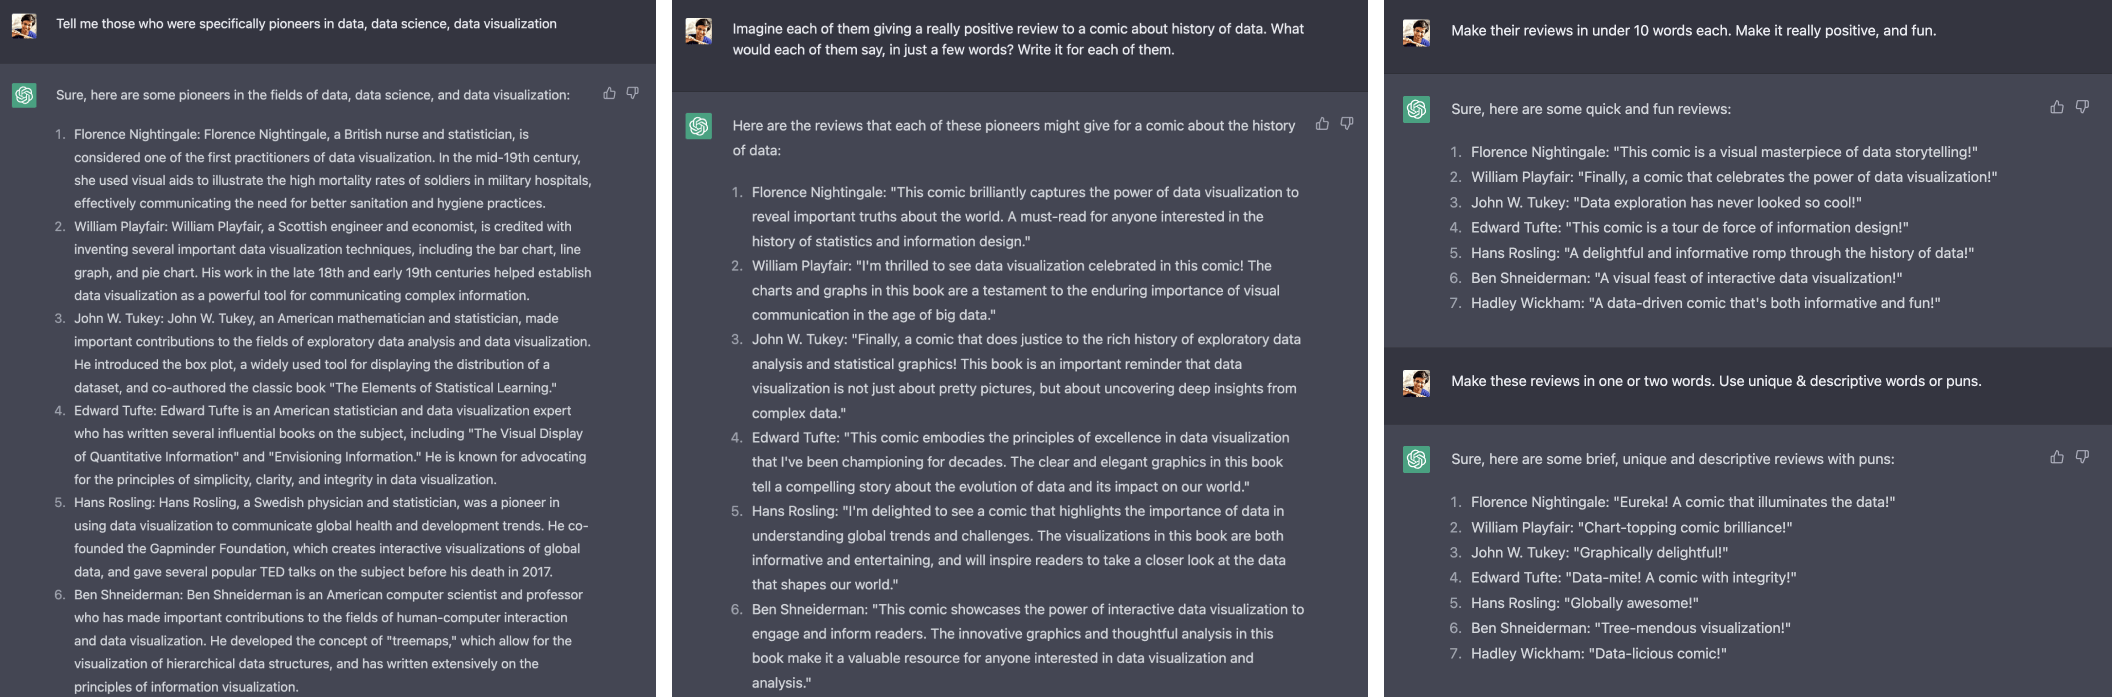Click the William Playfair 'Chart-topping comic brilliance!' line
The width and height of the screenshot is (2112, 697).
pyautogui.click(x=1621, y=527)
